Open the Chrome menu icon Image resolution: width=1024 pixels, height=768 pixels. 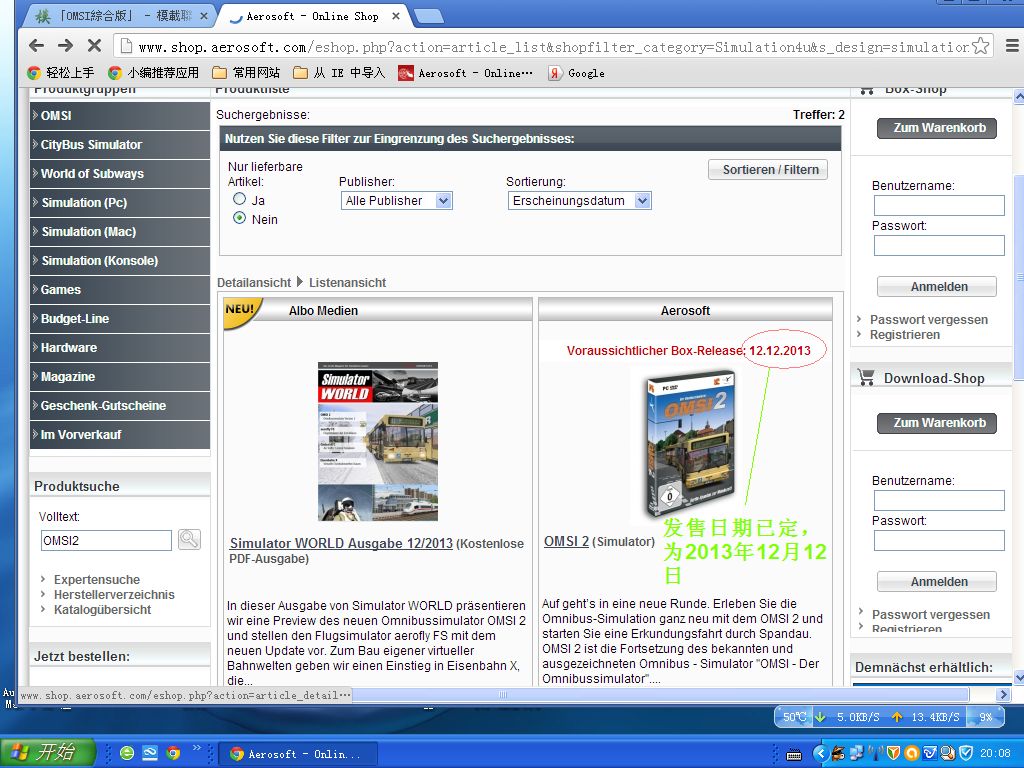click(1008, 46)
